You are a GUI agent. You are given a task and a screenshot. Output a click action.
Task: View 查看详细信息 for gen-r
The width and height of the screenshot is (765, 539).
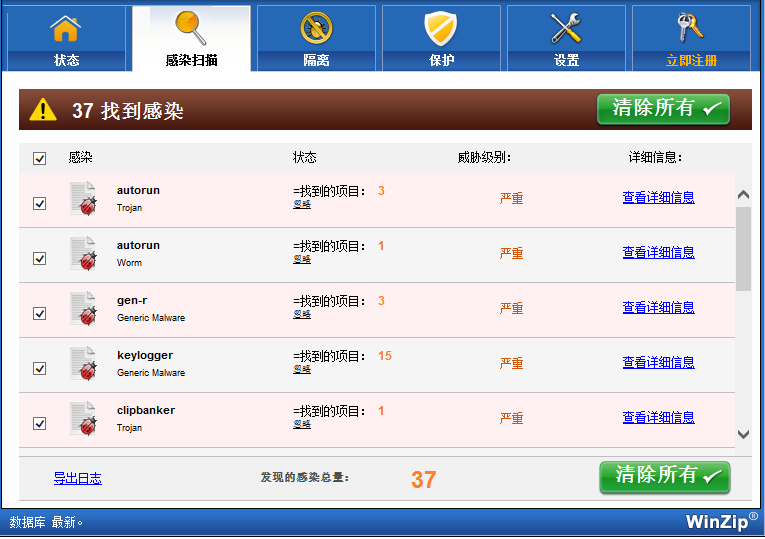pyautogui.click(x=659, y=308)
